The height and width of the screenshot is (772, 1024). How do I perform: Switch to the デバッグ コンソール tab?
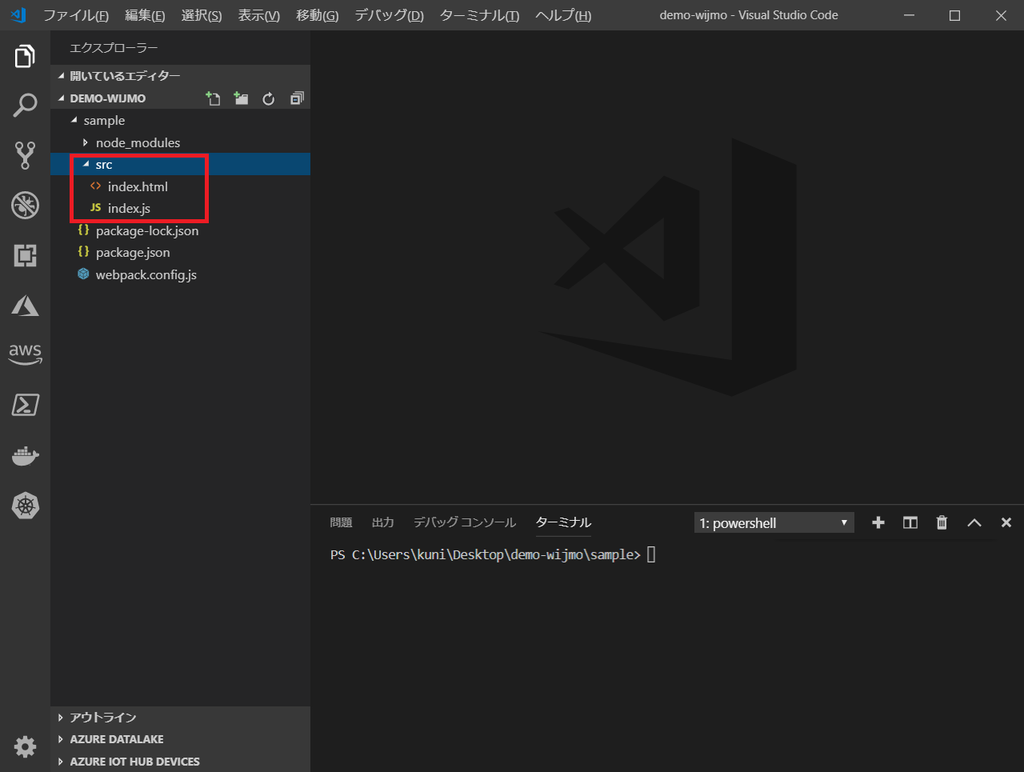click(464, 523)
